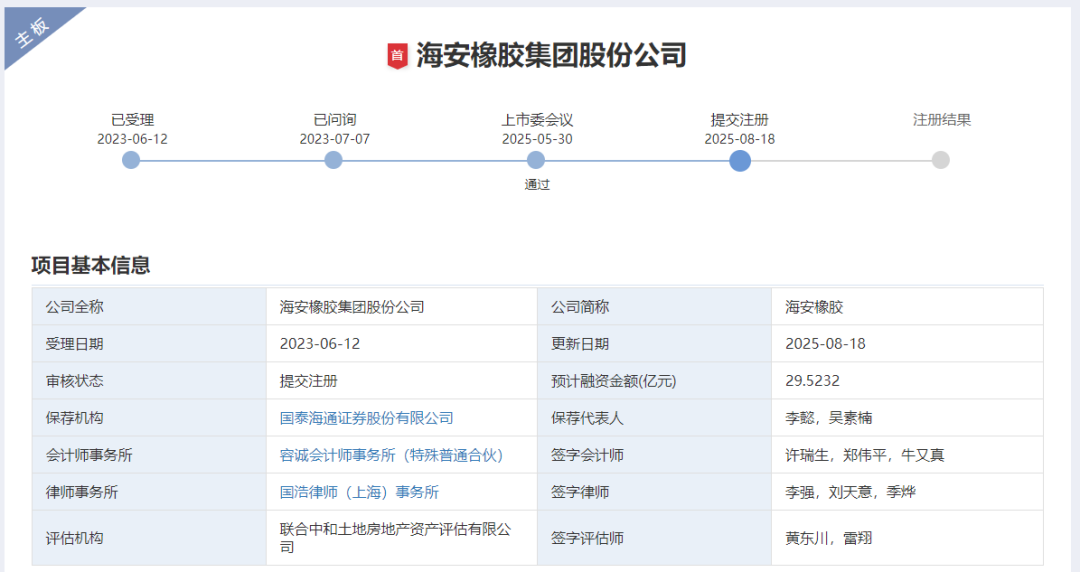
Task: Open the 国泰海通证券股份有限公司 link
Action: 366,418
